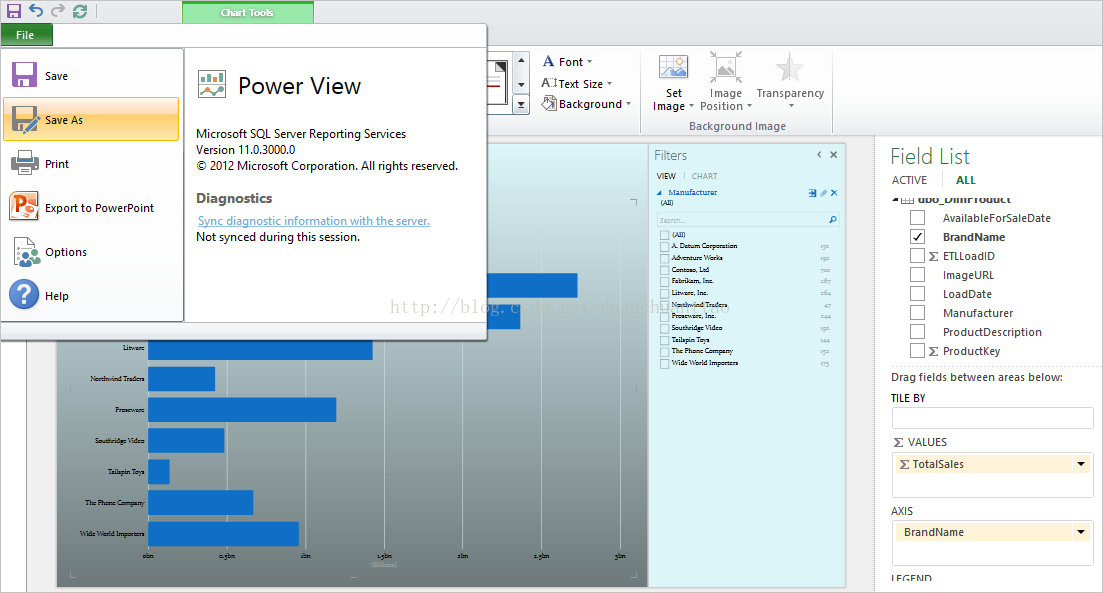Click the sigma icon beside ETLLoadID
This screenshot has width=1103, height=593.
point(933,256)
